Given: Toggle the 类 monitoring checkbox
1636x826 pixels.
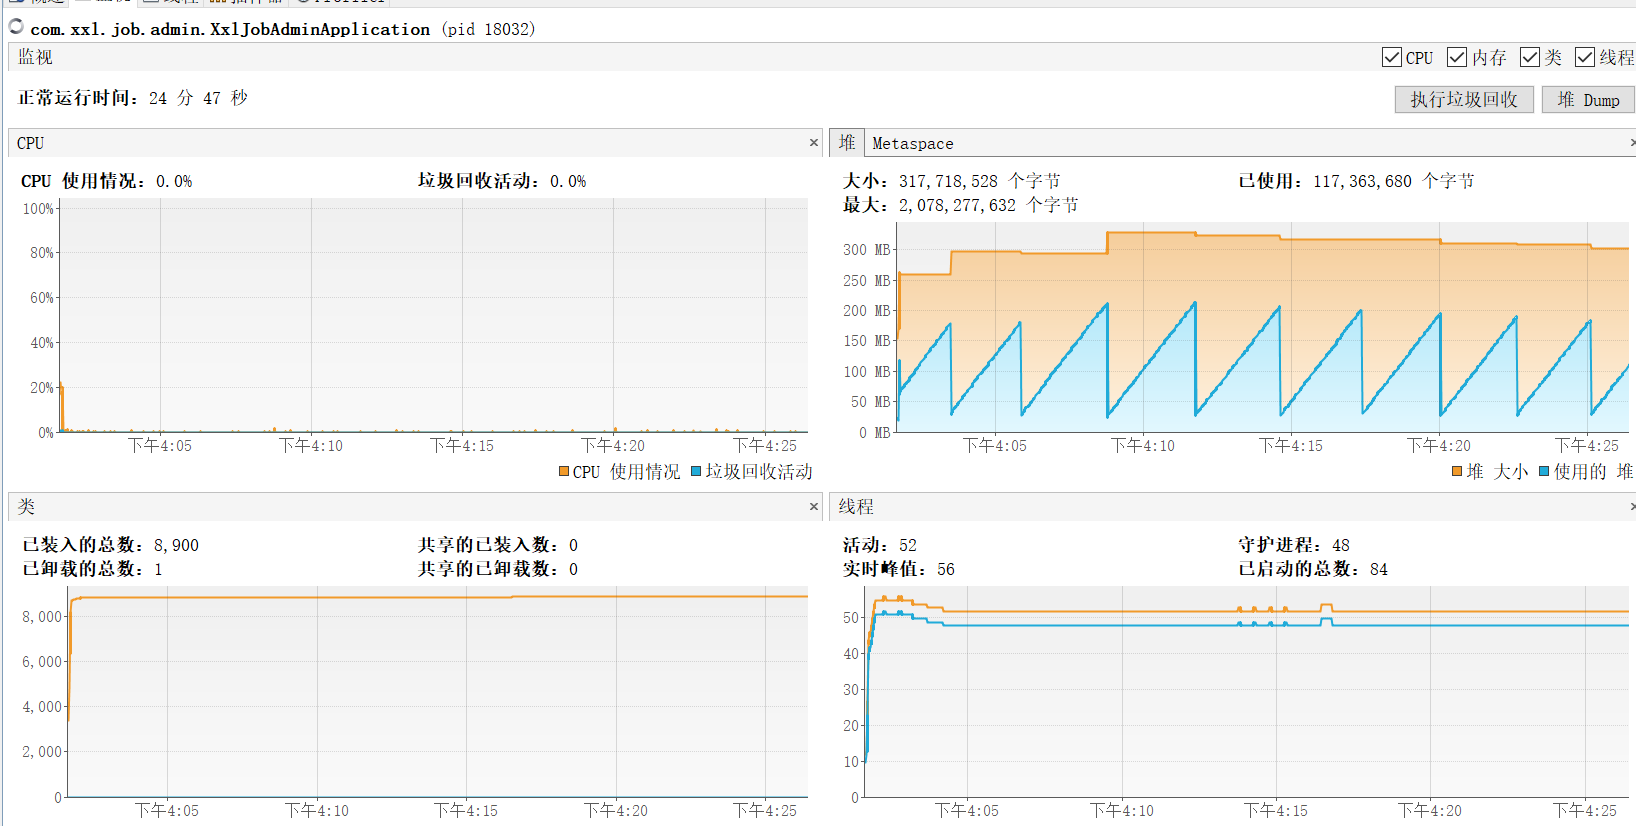Looking at the screenshot, I should [x=1529, y=57].
